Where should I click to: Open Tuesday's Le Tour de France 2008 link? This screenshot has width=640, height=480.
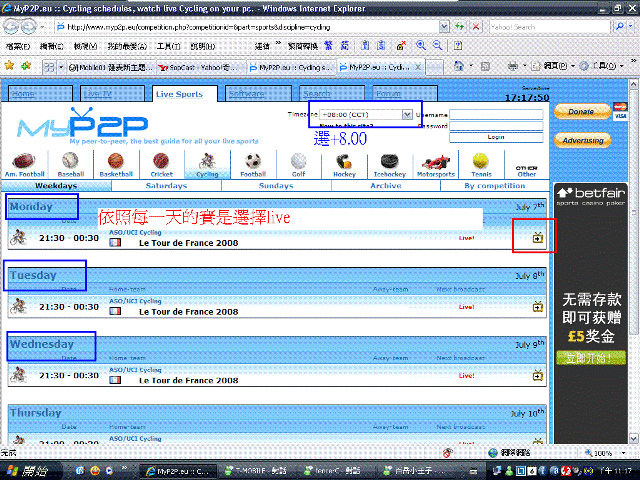coord(189,312)
